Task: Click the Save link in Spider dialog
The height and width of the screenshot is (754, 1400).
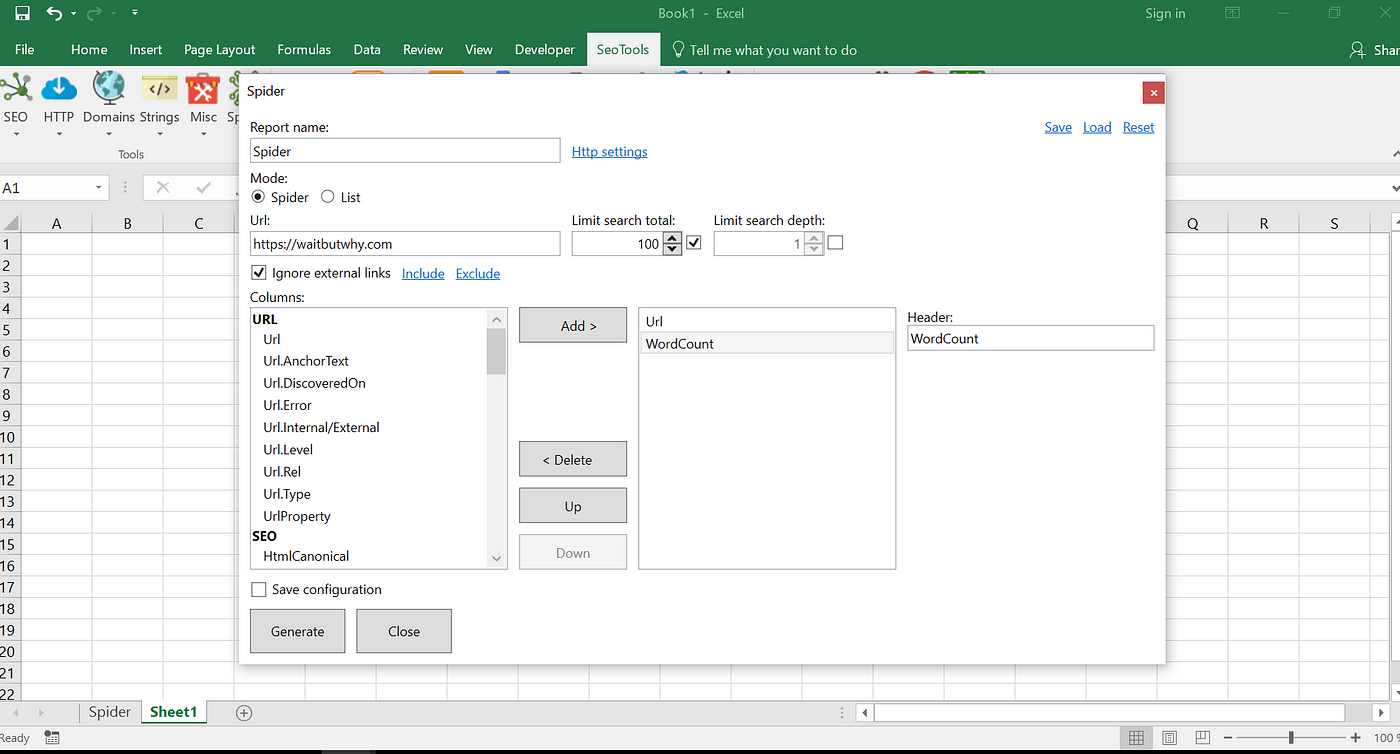Action: click(x=1058, y=127)
